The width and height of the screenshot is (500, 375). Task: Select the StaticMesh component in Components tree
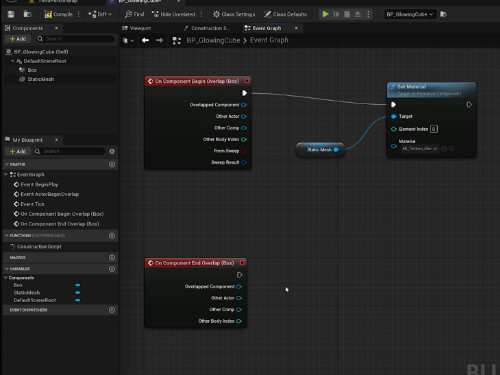(36, 79)
